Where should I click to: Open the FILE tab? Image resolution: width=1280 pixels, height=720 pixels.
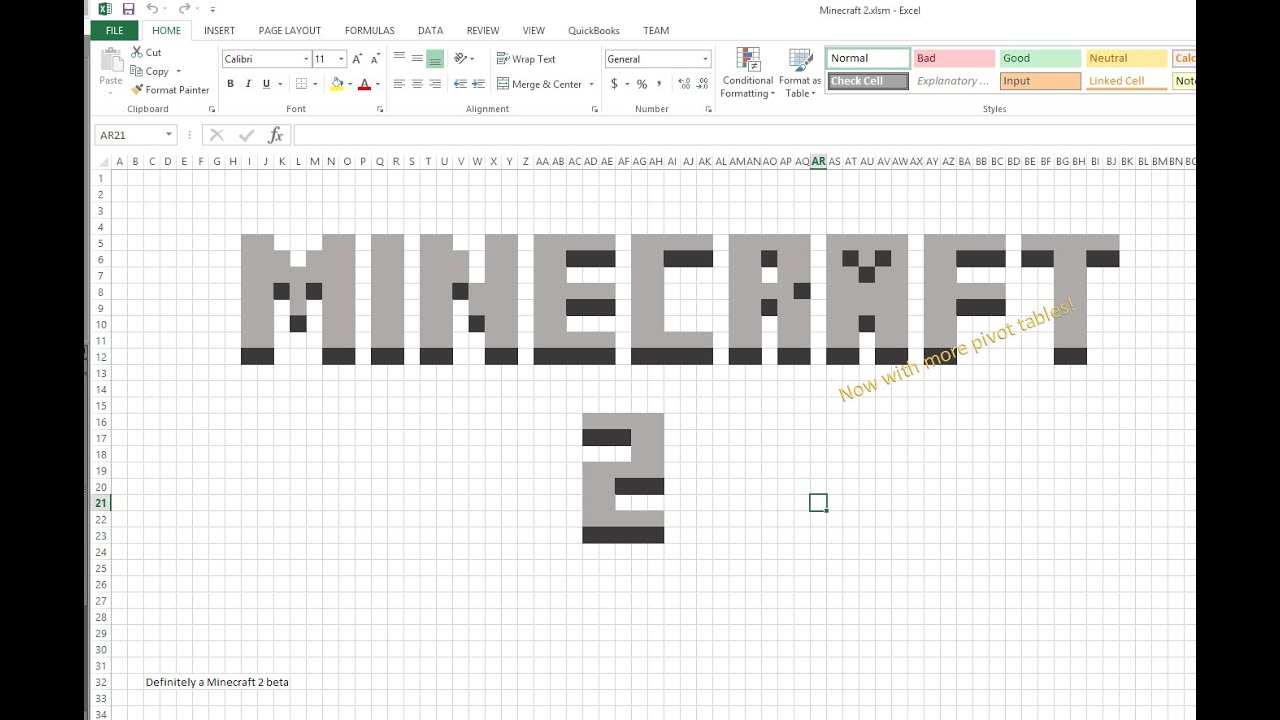point(115,30)
